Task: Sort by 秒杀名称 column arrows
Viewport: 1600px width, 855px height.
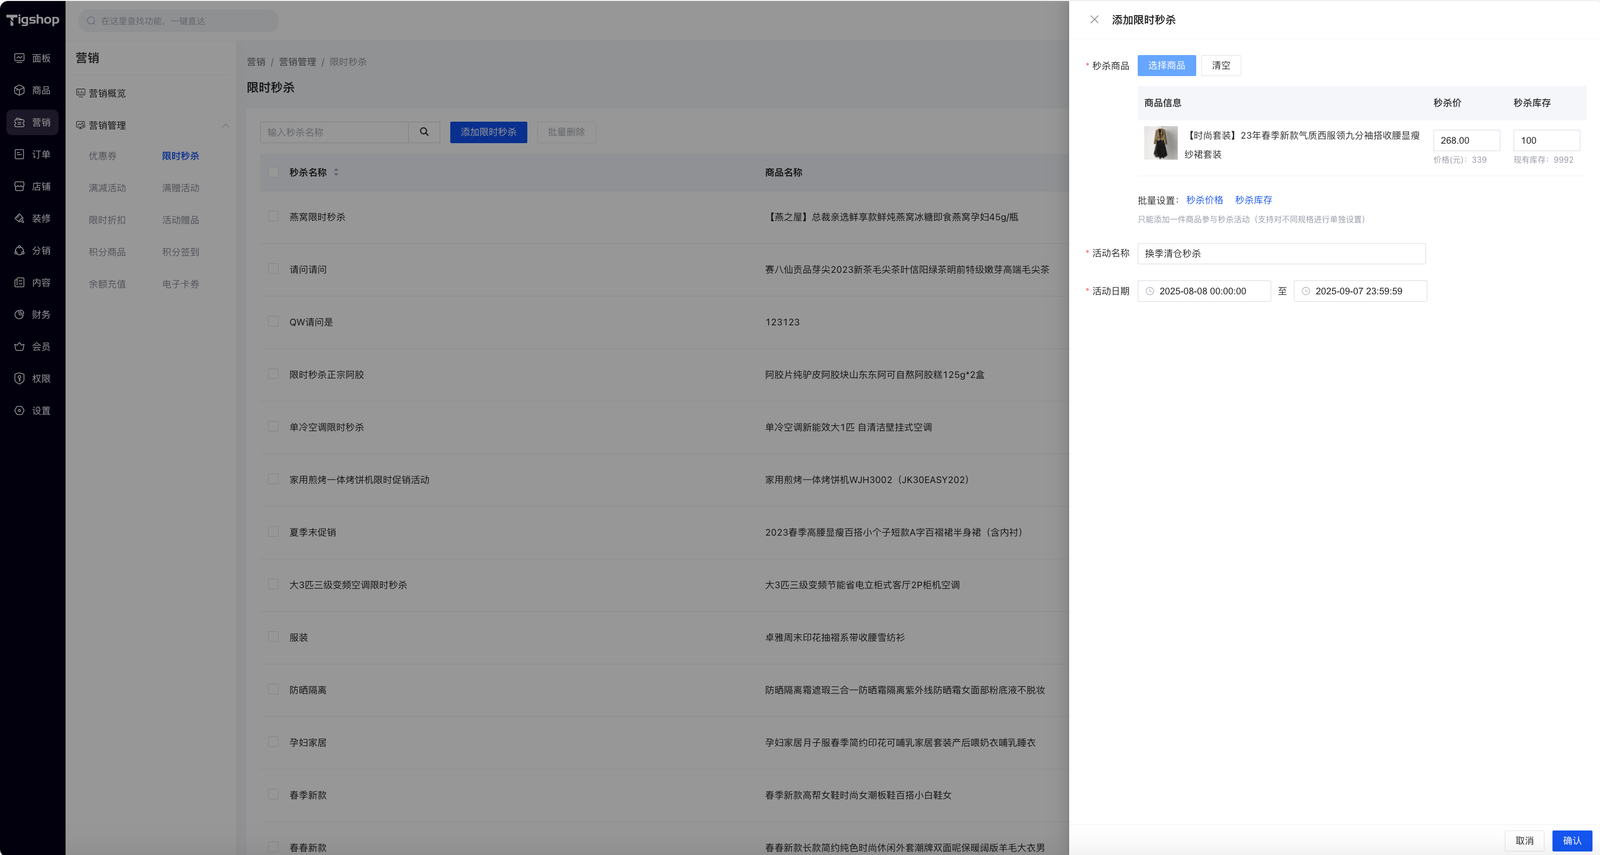Action: tap(336, 172)
